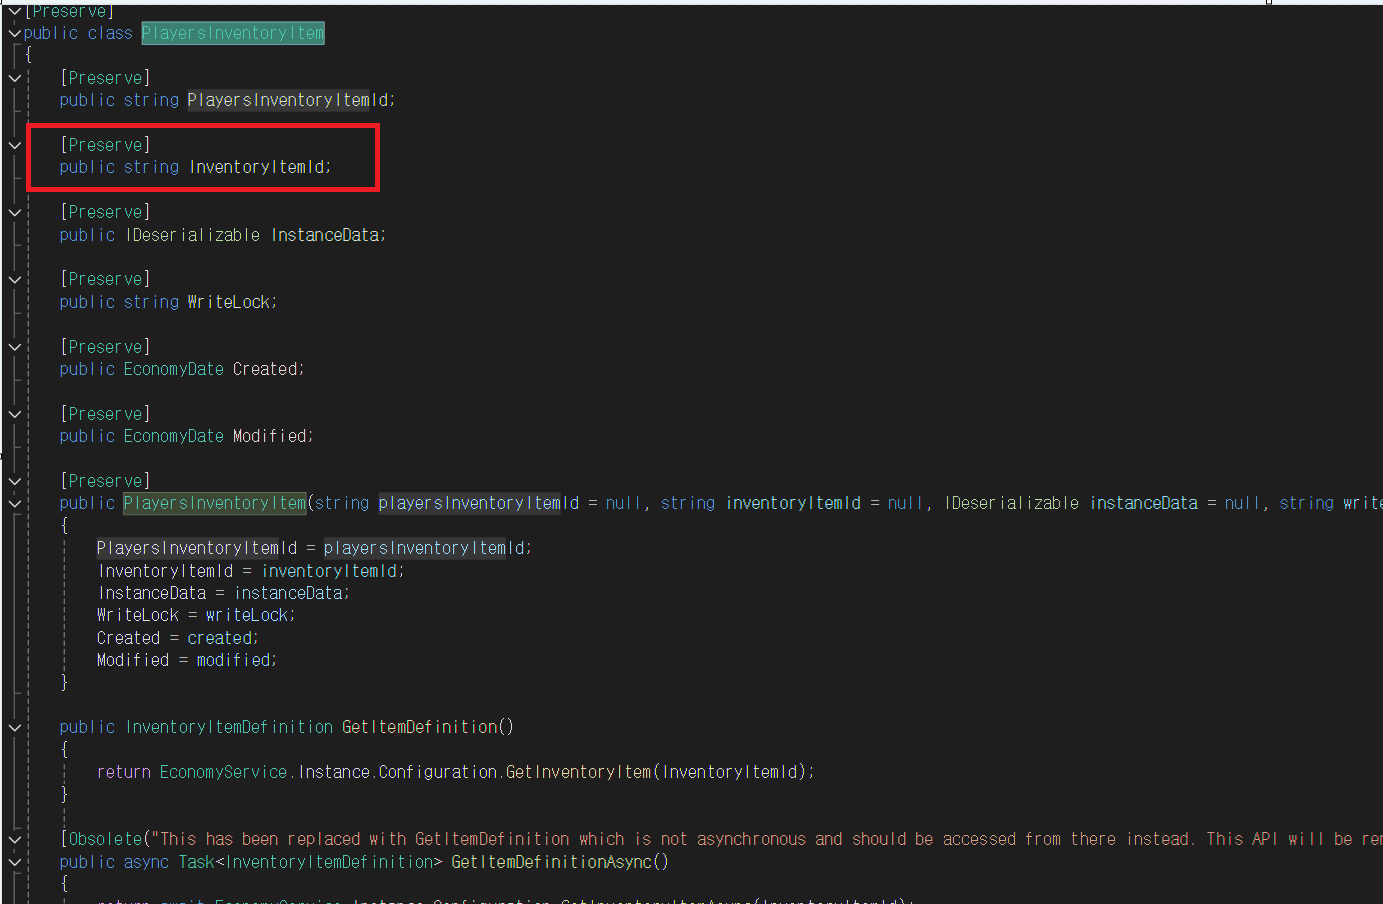1383x904 pixels.
Task: Click InventoryItemId in its public string declaration
Action: 257,167
